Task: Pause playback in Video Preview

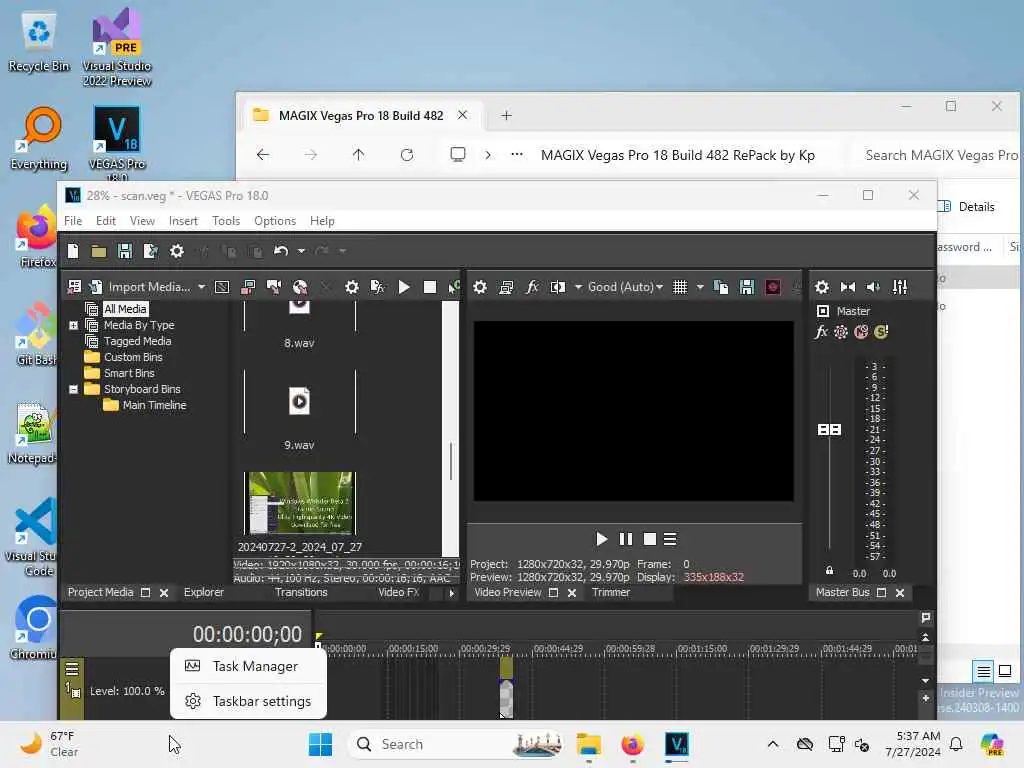Action: click(x=626, y=539)
